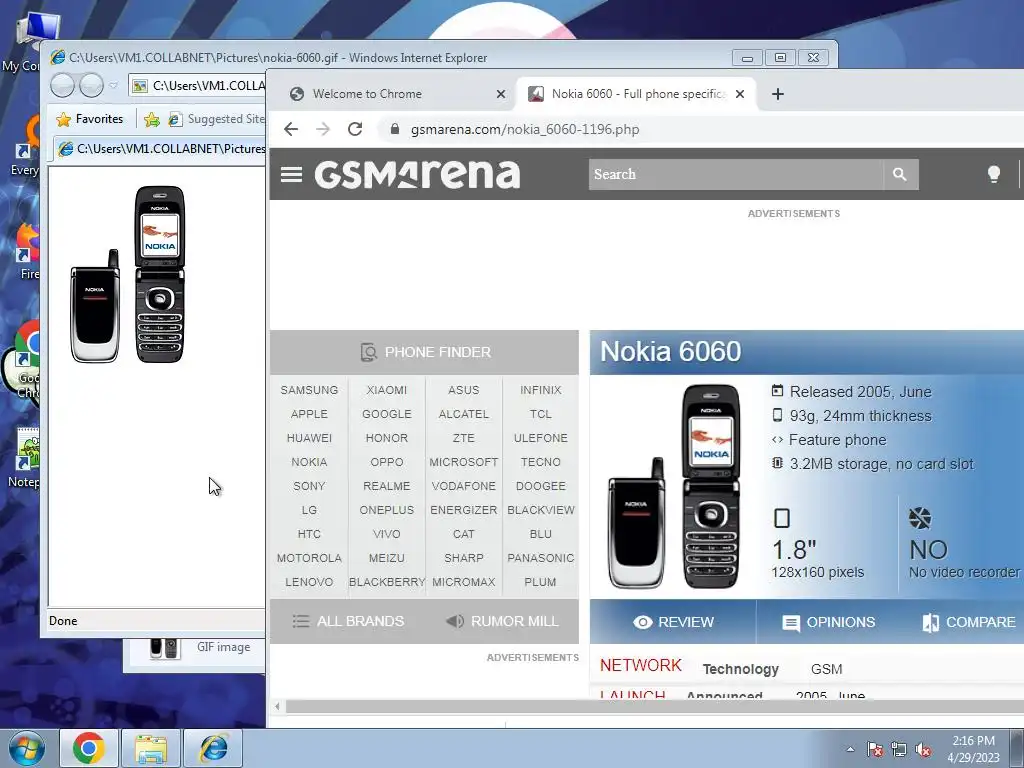Open the MOTOROLA brand link
This screenshot has height=768, width=1024.
(x=309, y=558)
